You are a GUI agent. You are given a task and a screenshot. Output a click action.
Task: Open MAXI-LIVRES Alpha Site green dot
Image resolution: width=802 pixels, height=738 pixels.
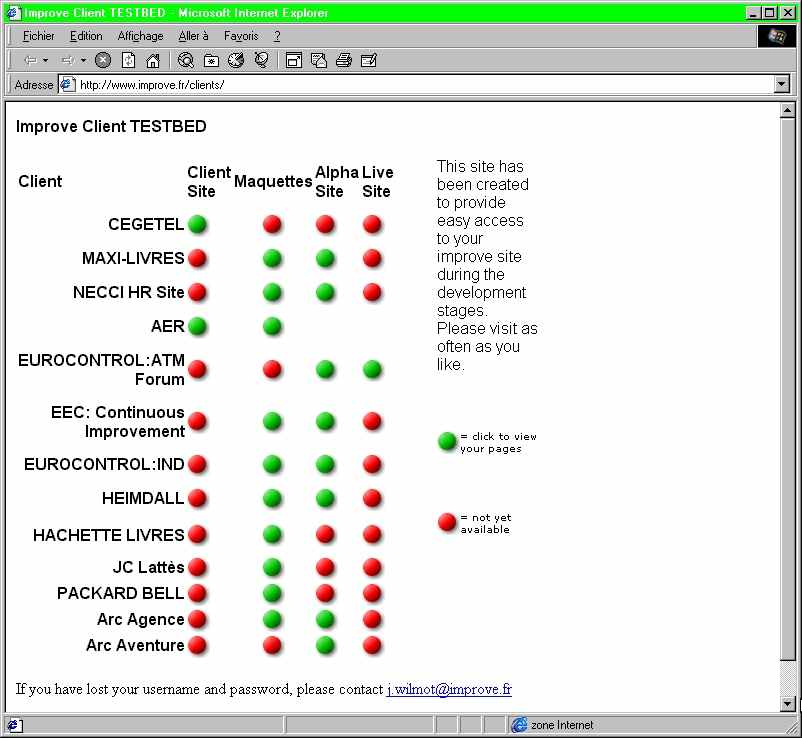[325, 258]
